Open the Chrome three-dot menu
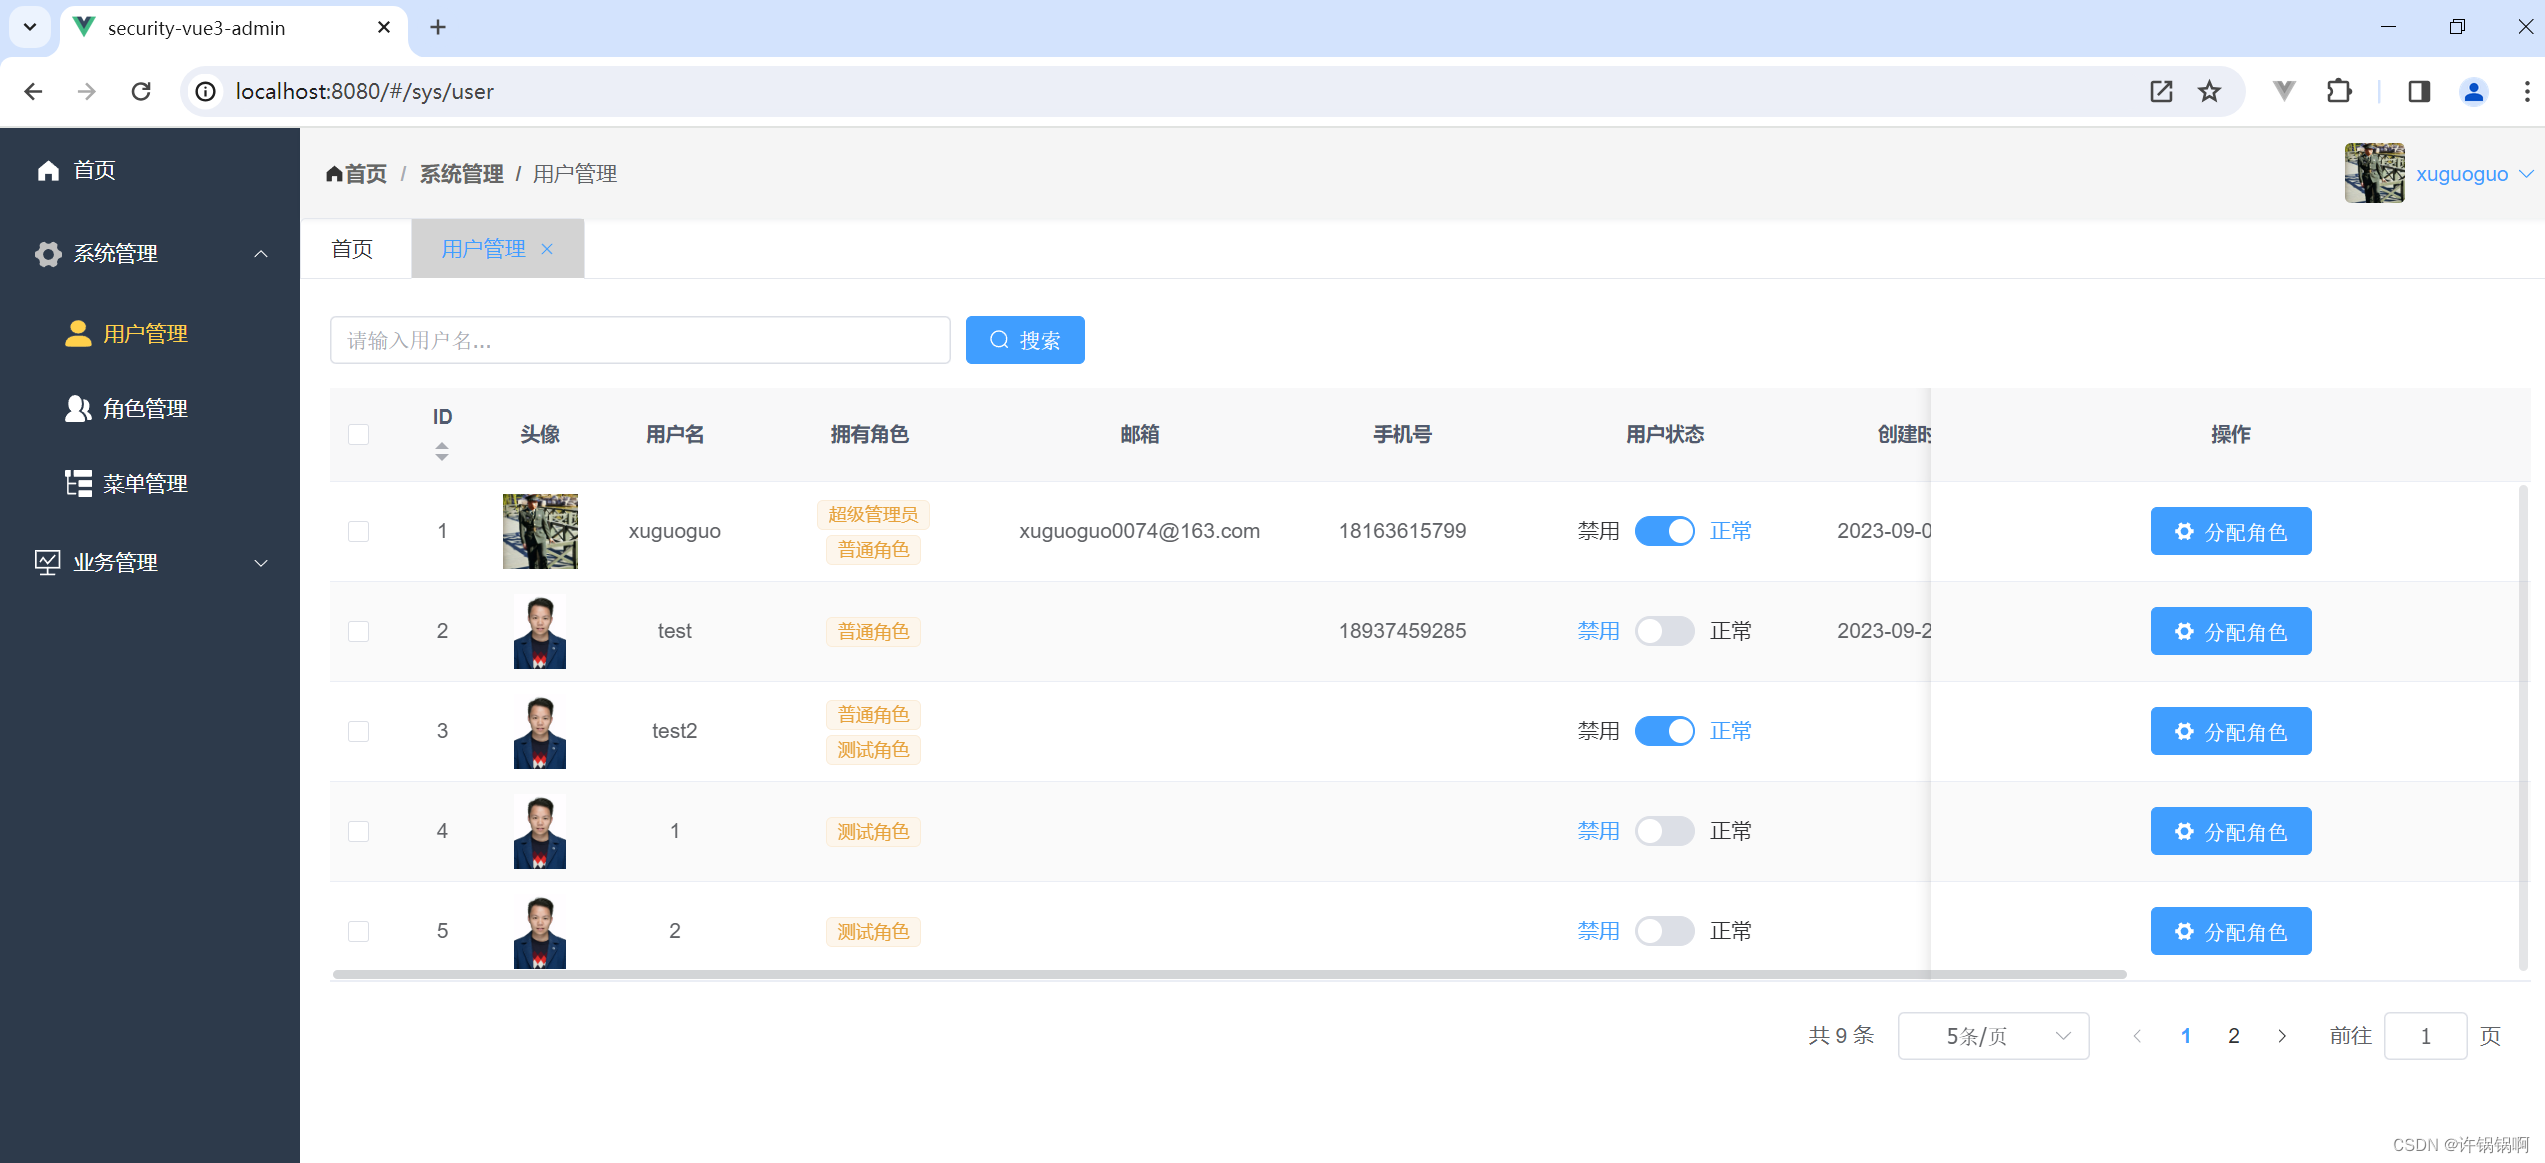2545x1163 pixels. pyautogui.click(x=2527, y=92)
